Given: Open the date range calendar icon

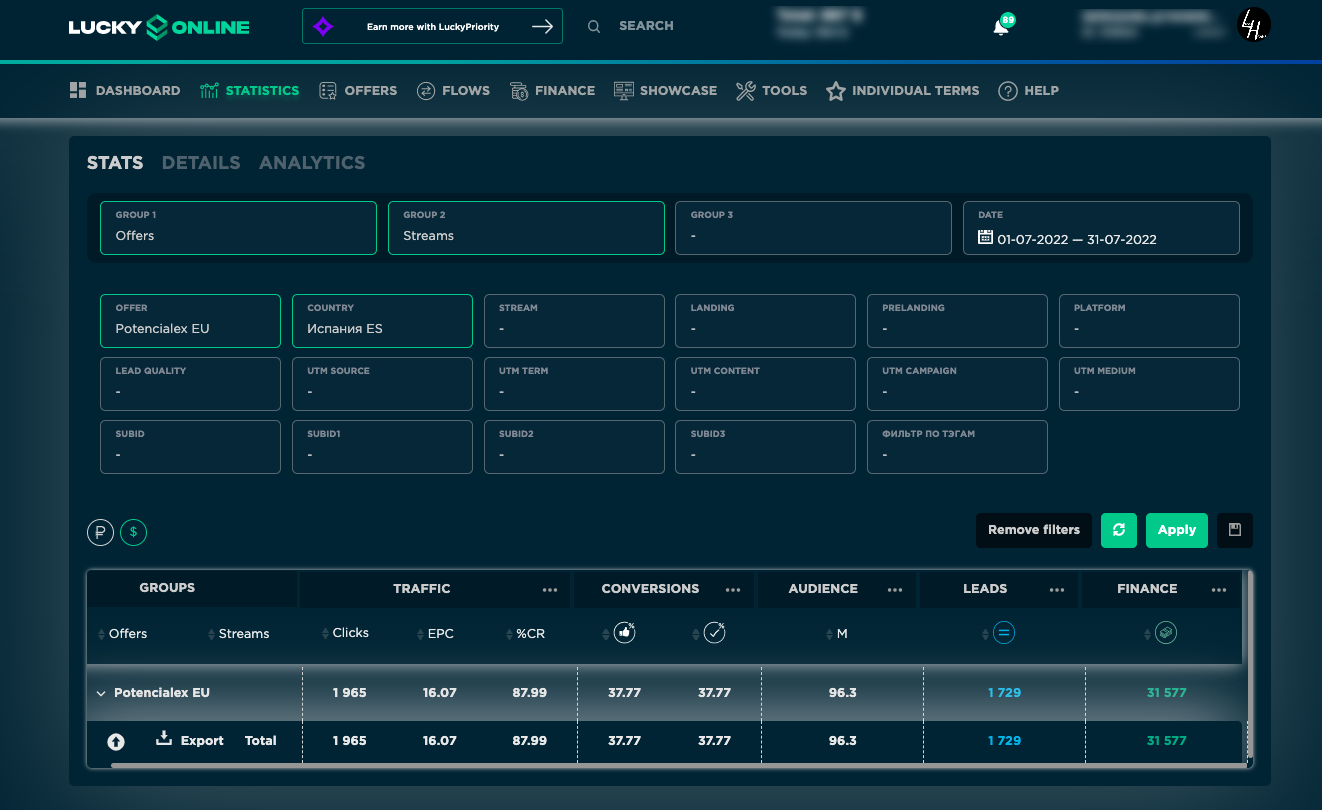Looking at the screenshot, I should [x=985, y=238].
